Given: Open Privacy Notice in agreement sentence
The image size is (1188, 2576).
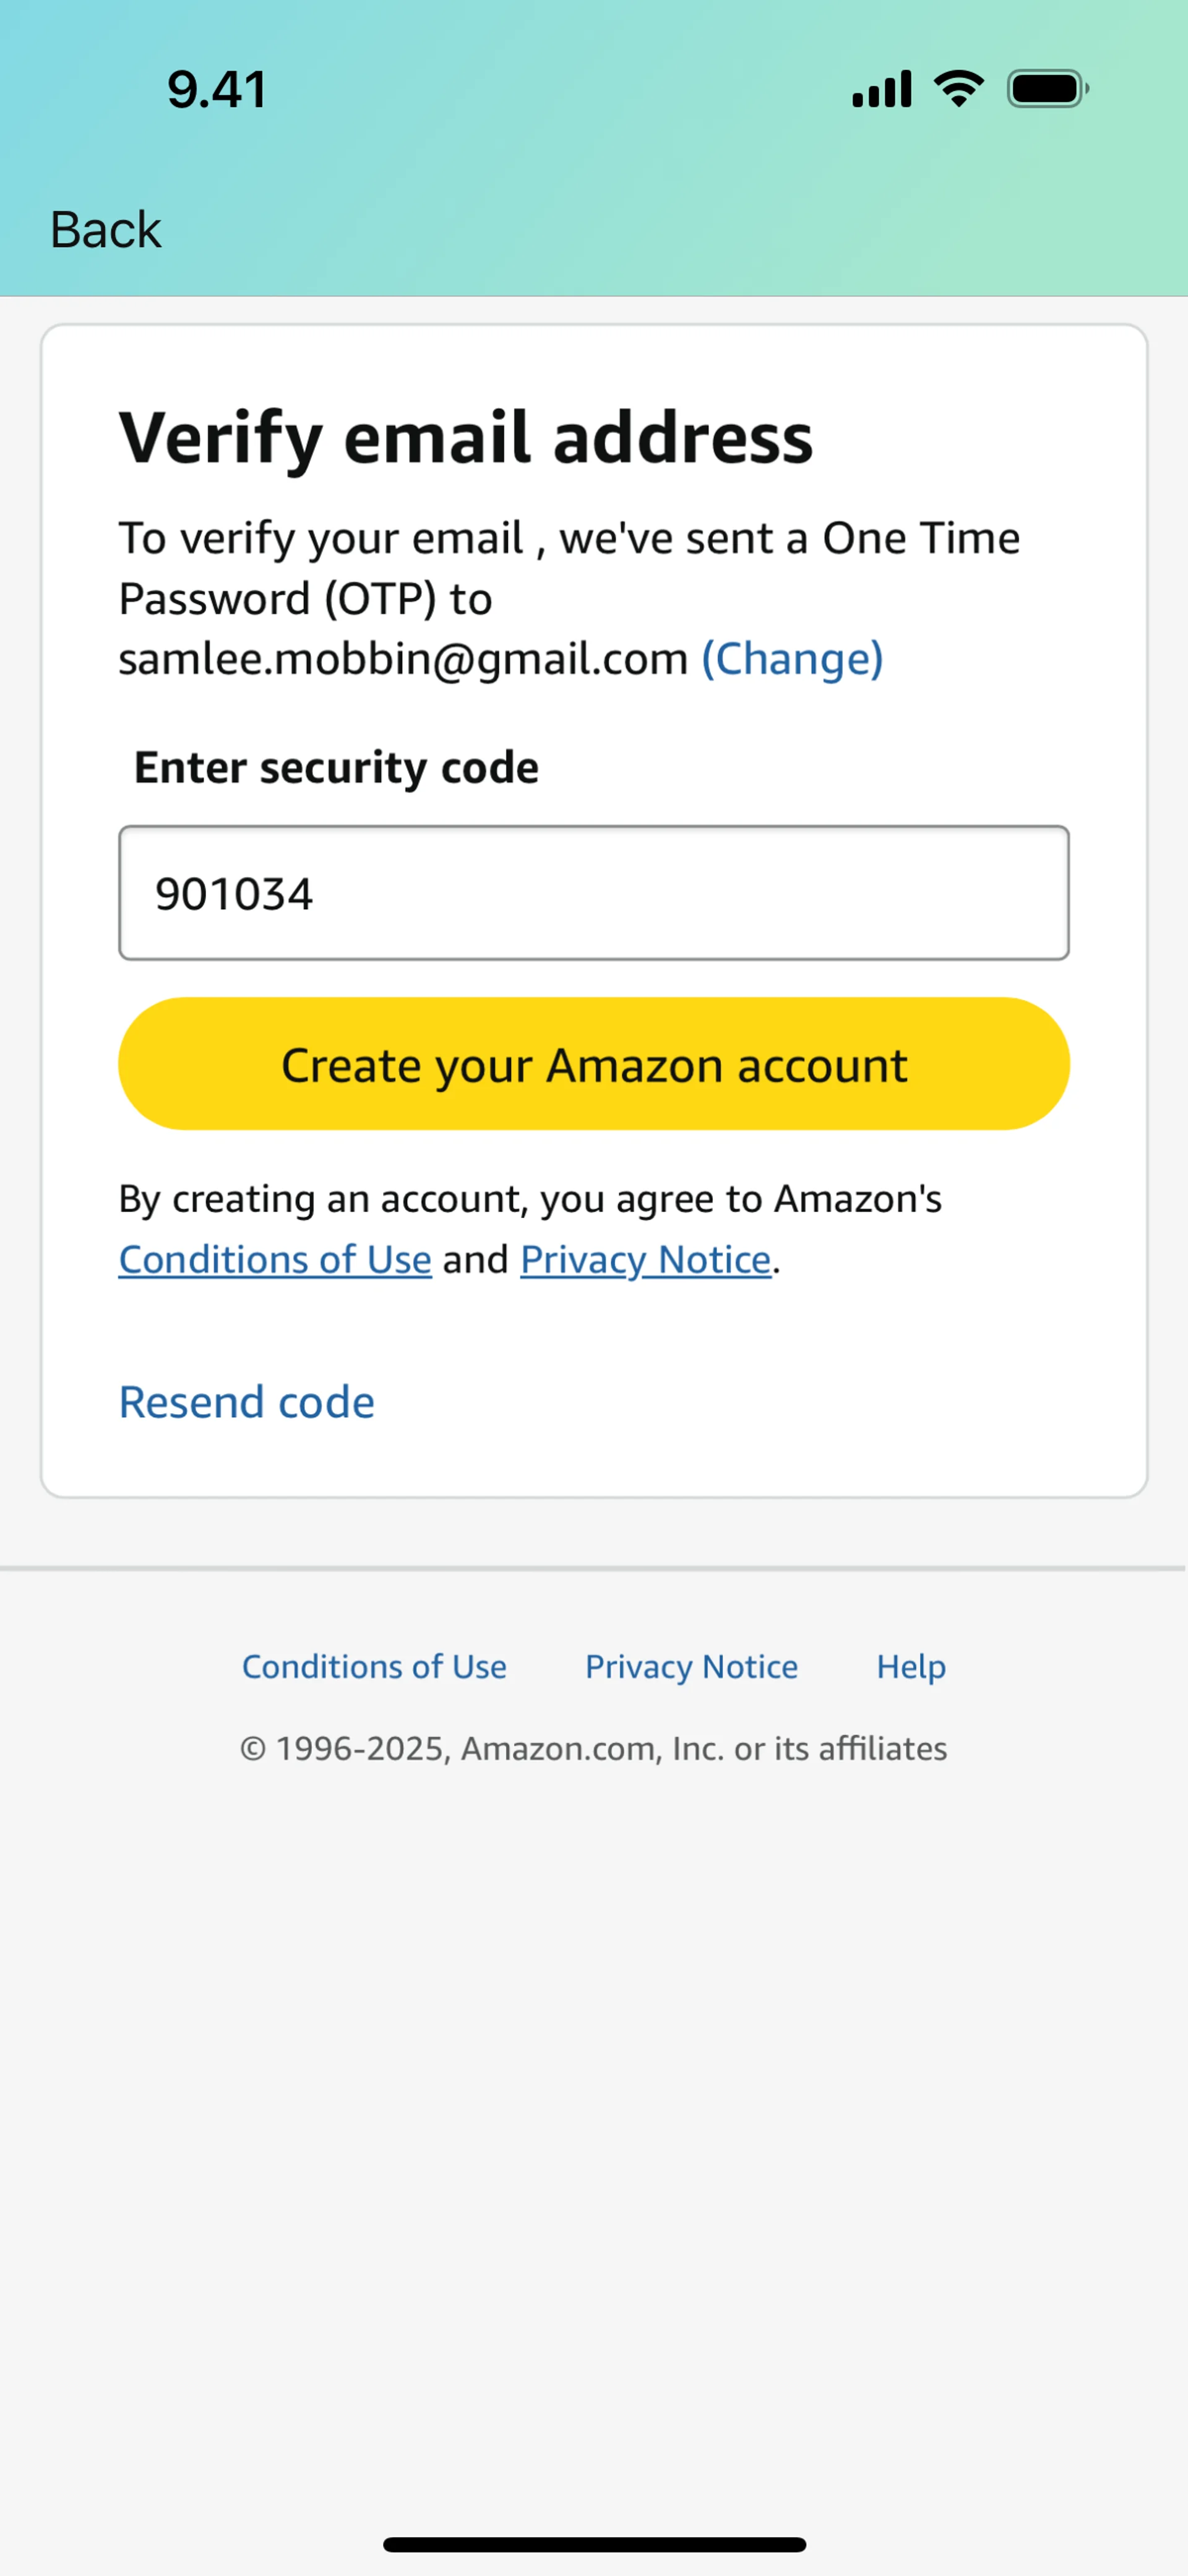Looking at the screenshot, I should pos(645,1260).
